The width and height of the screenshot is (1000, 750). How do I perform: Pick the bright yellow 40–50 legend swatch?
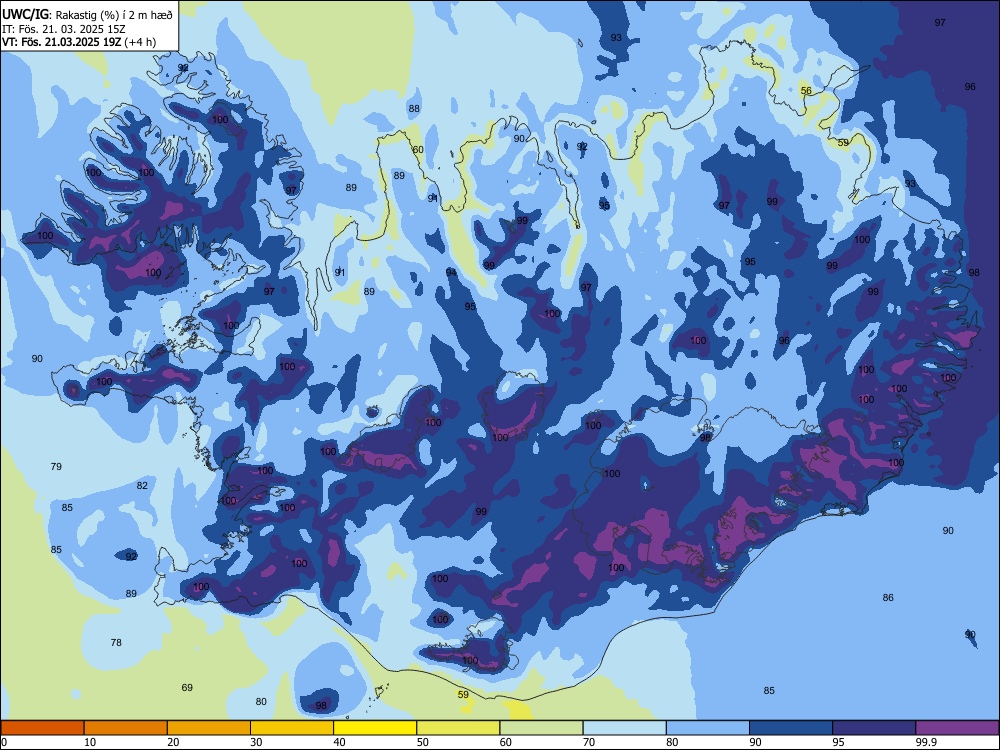[x=375, y=728]
